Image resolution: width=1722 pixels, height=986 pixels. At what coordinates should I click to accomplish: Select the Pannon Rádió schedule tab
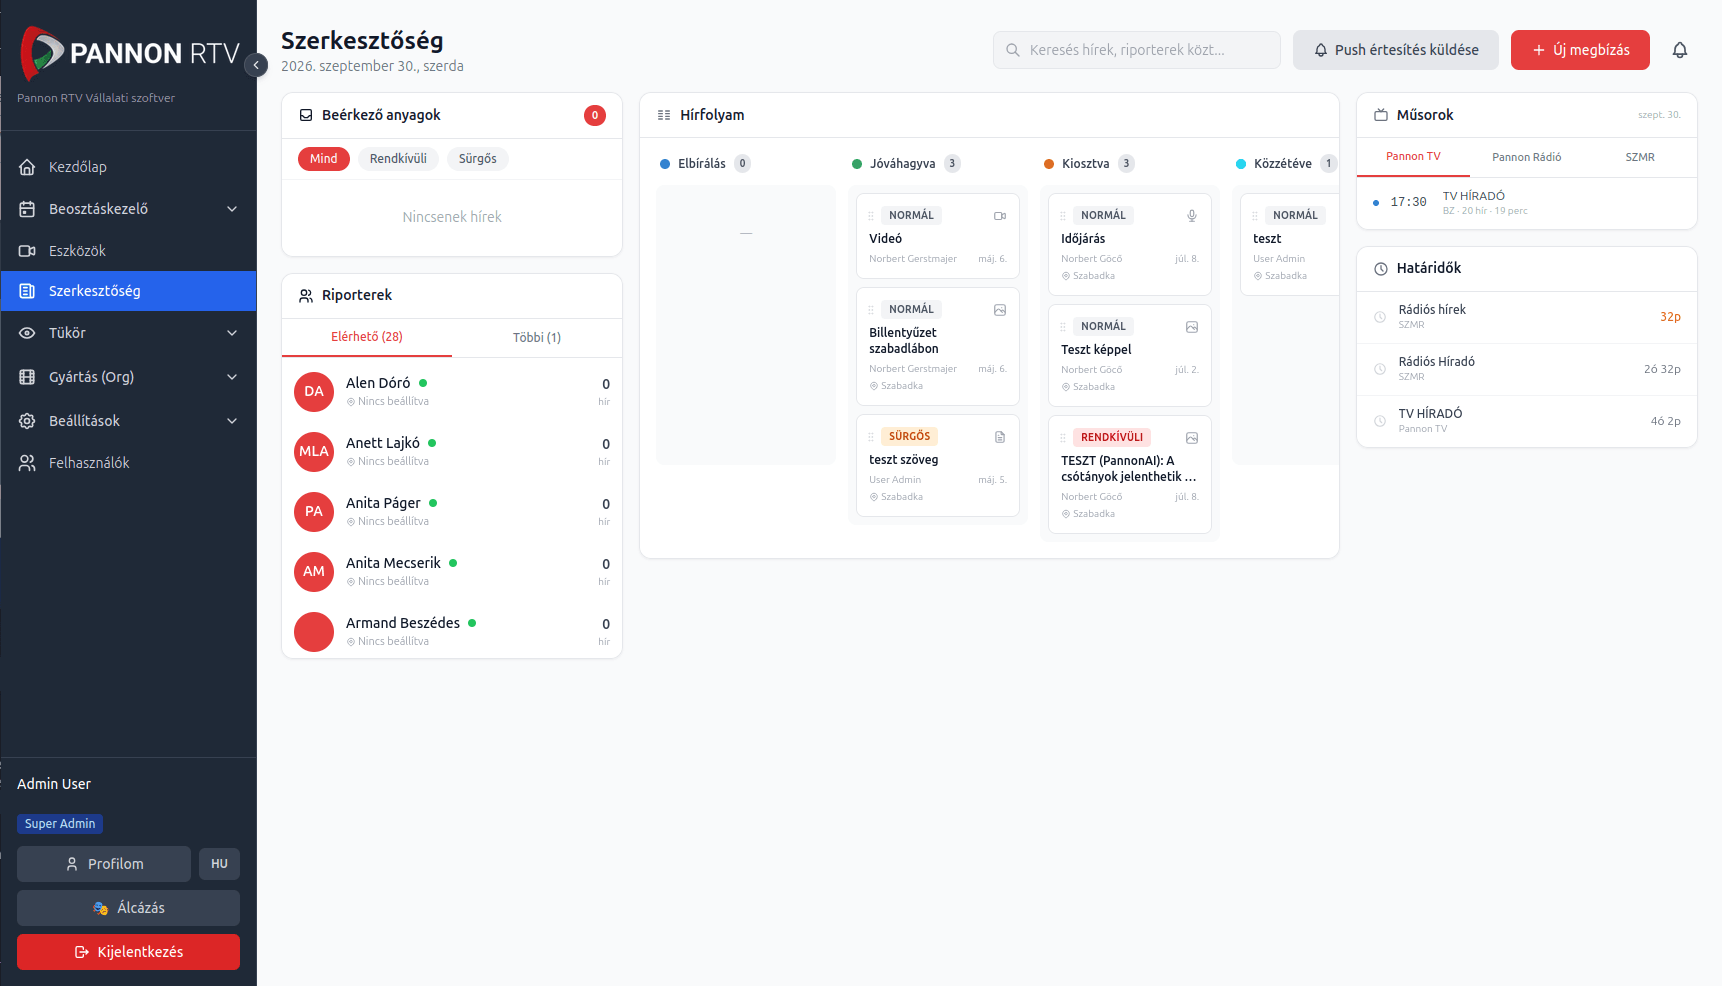(1526, 157)
